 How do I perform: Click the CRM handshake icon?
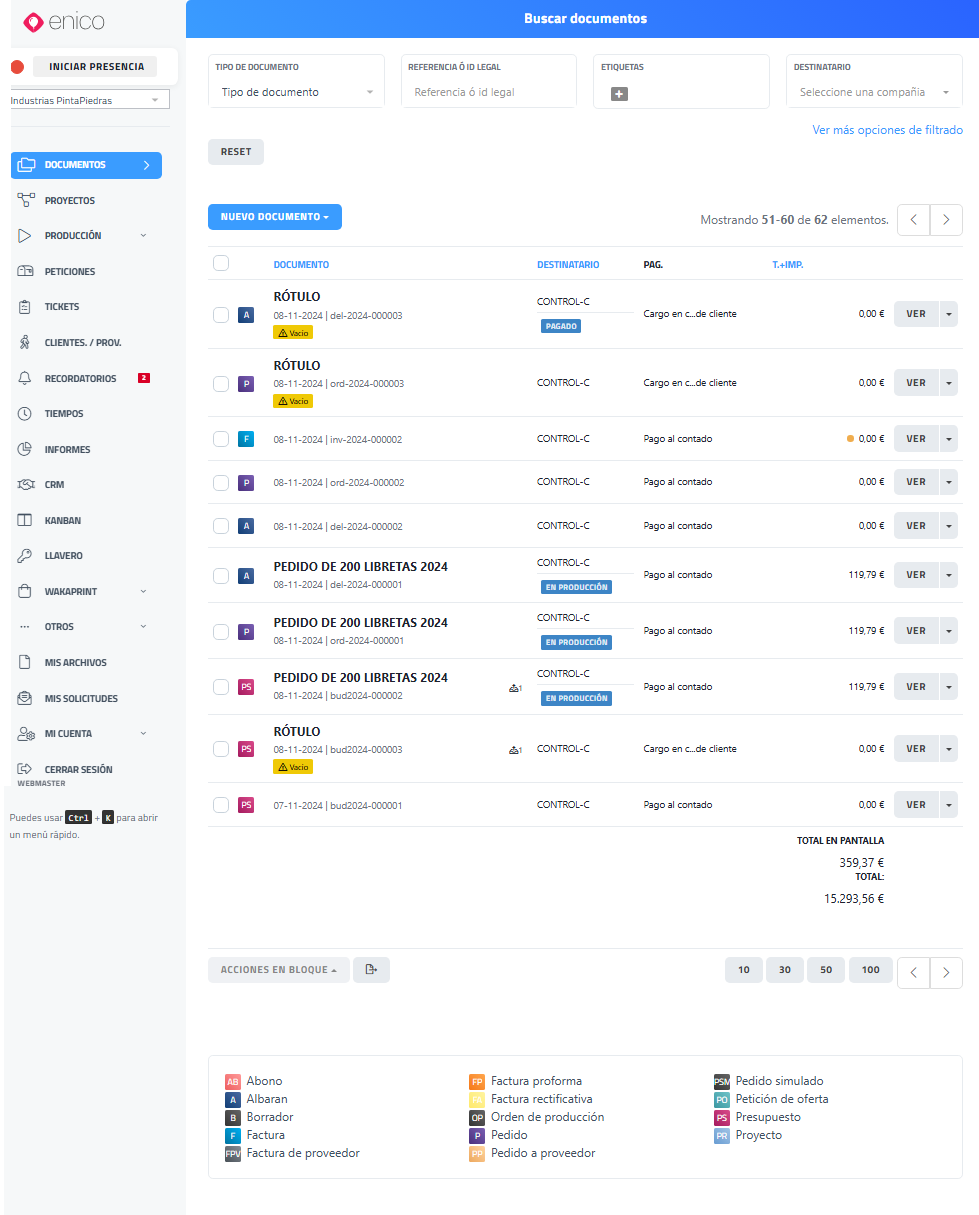pyautogui.click(x=26, y=485)
